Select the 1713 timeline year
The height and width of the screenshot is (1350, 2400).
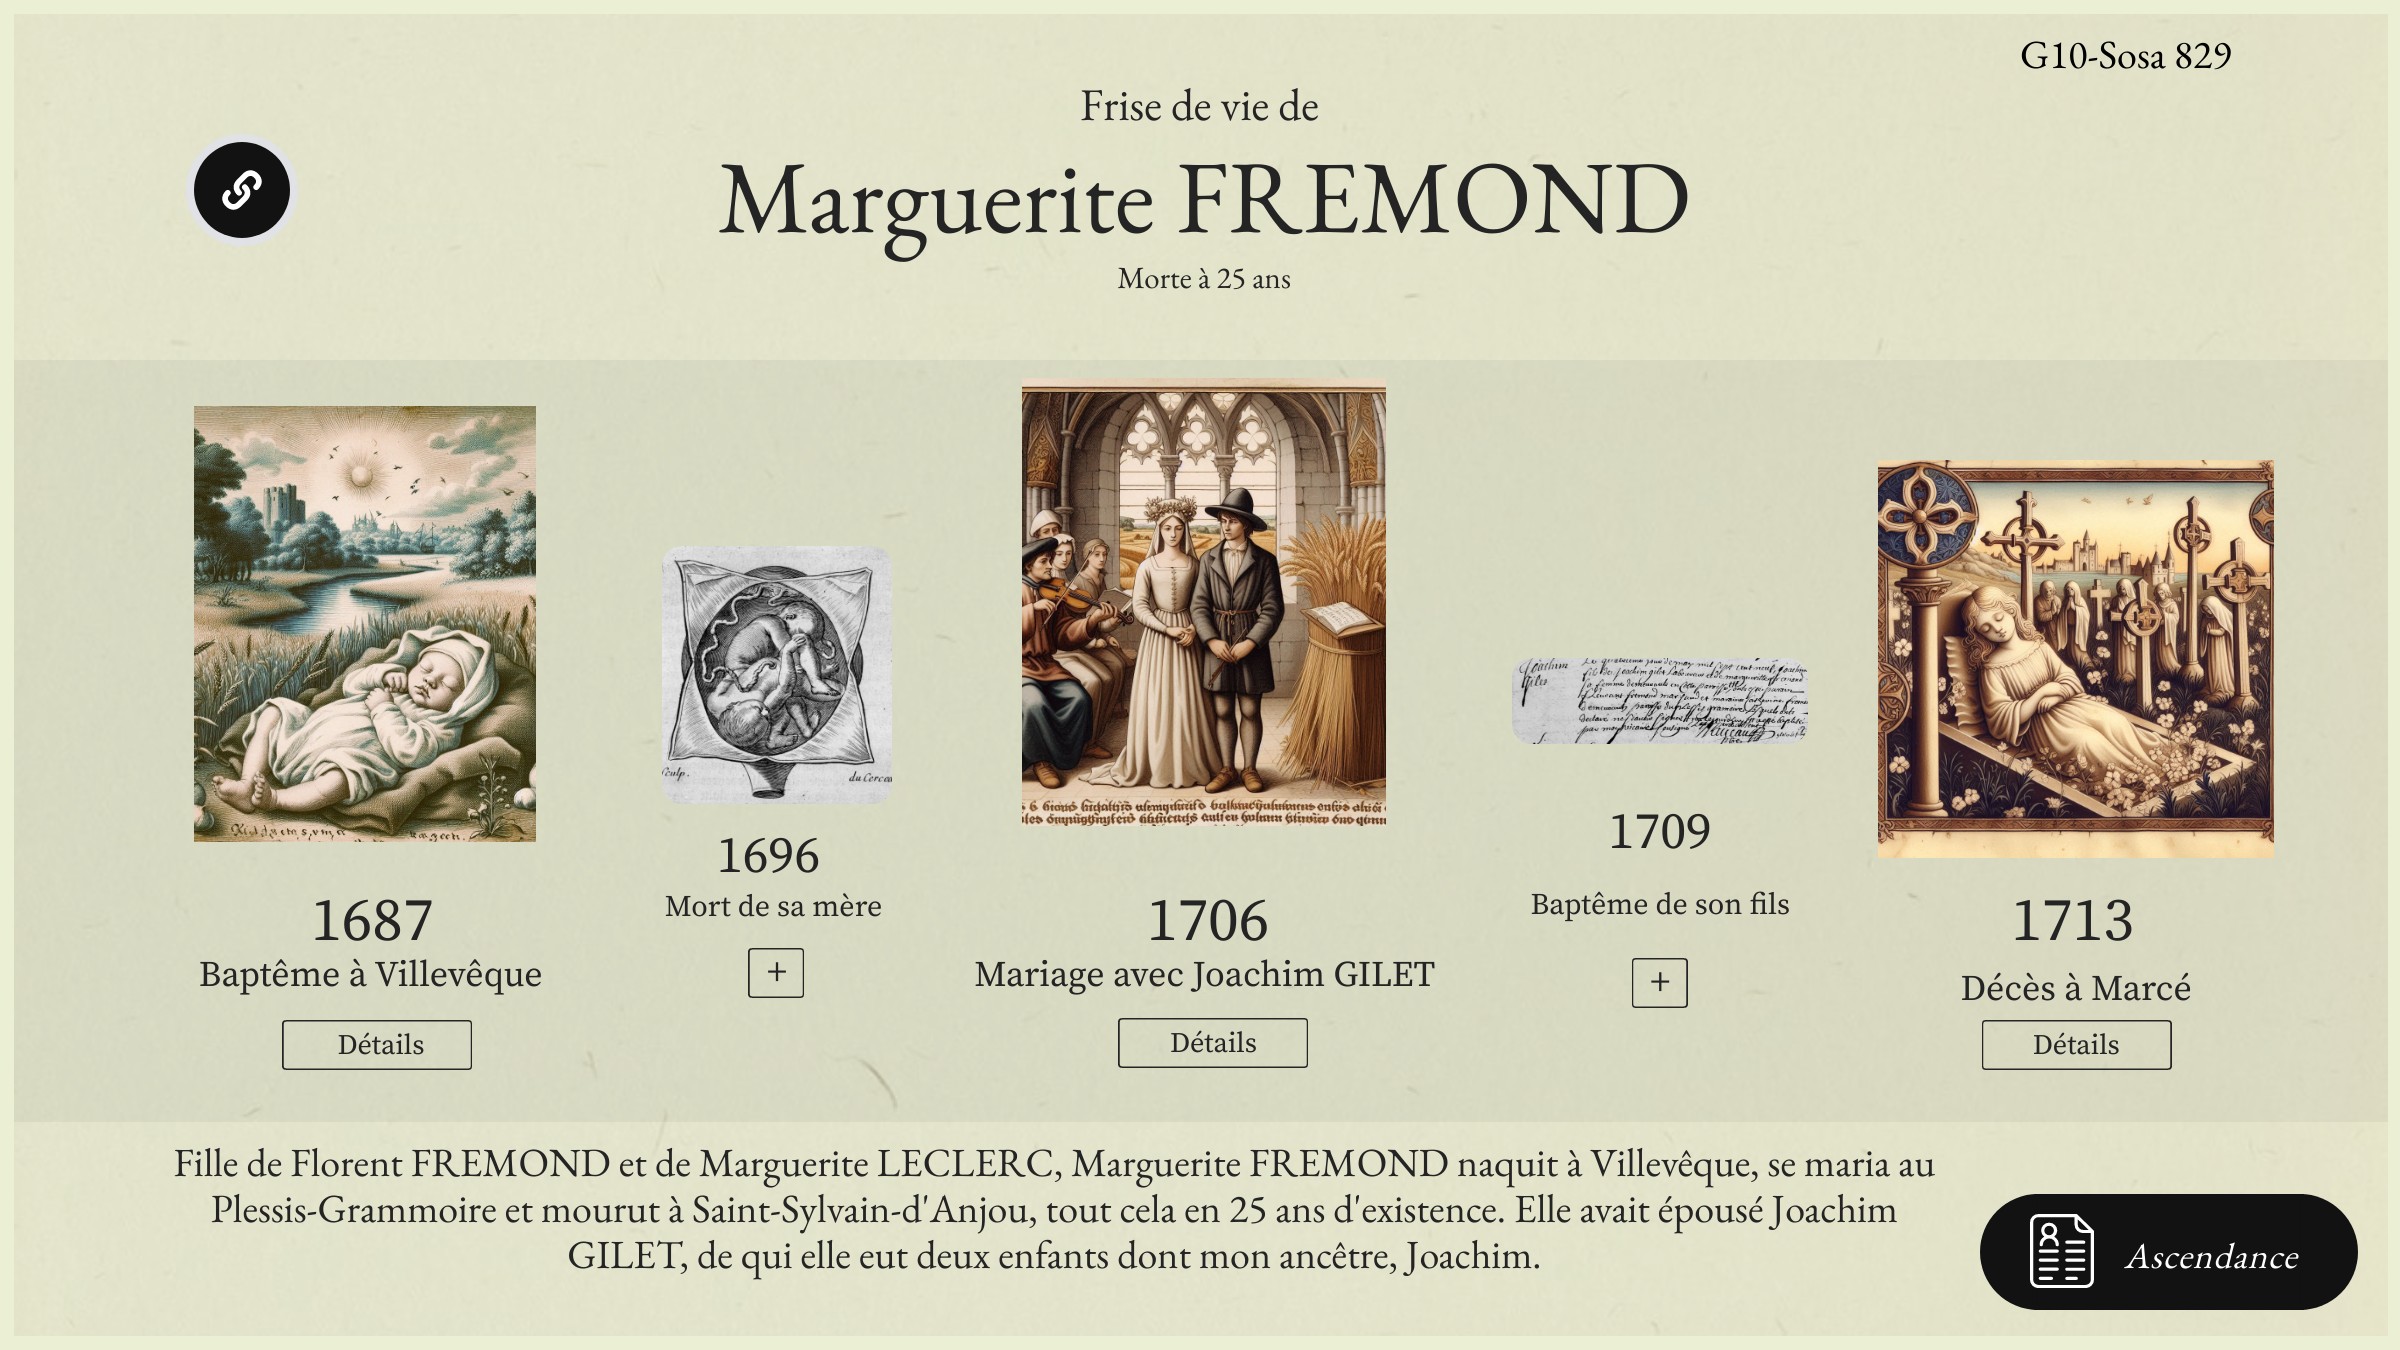pos(2072,920)
